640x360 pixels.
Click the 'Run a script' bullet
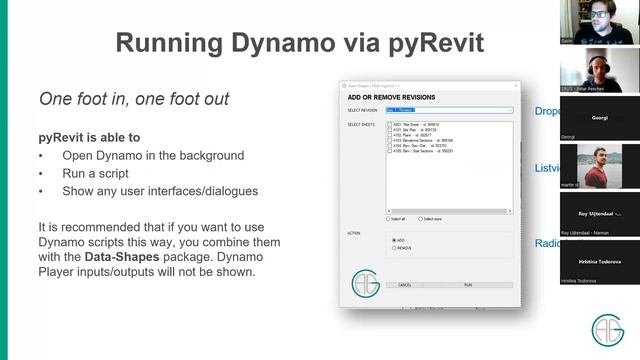[95, 173]
